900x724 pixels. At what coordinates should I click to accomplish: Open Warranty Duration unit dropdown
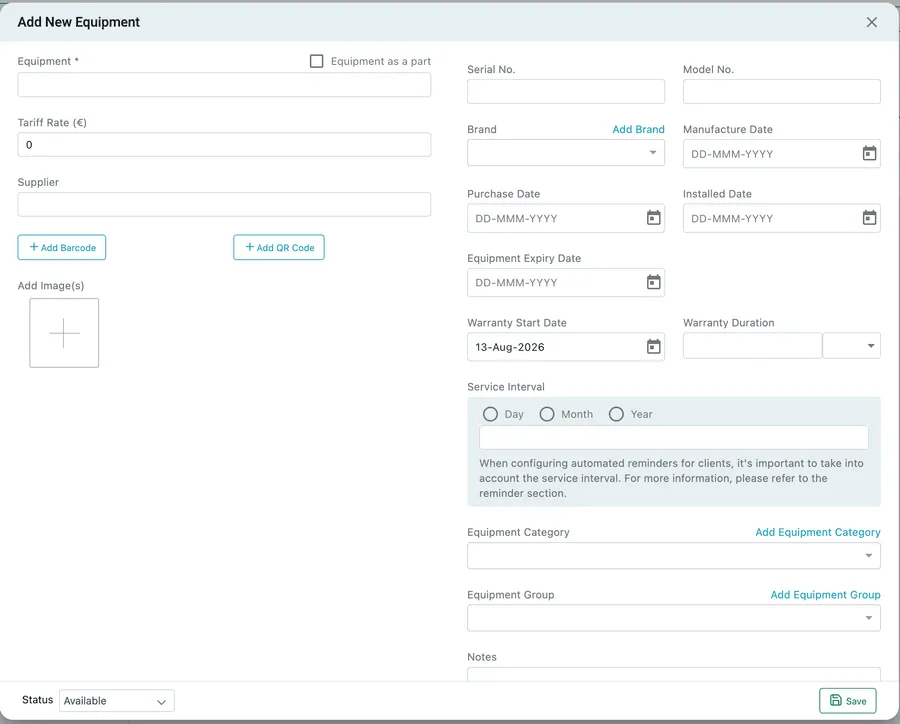pos(851,346)
